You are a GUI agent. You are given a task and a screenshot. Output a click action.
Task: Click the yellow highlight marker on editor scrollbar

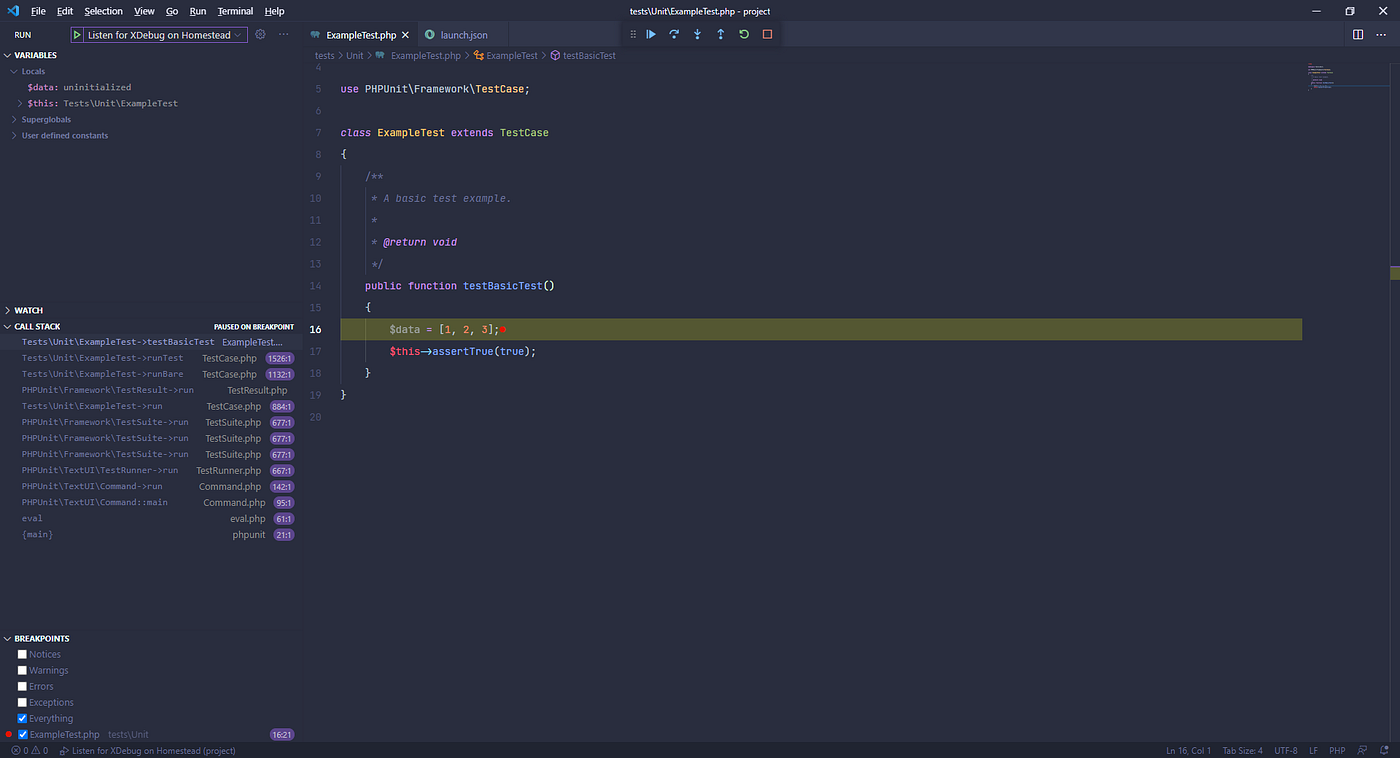point(1395,273)
